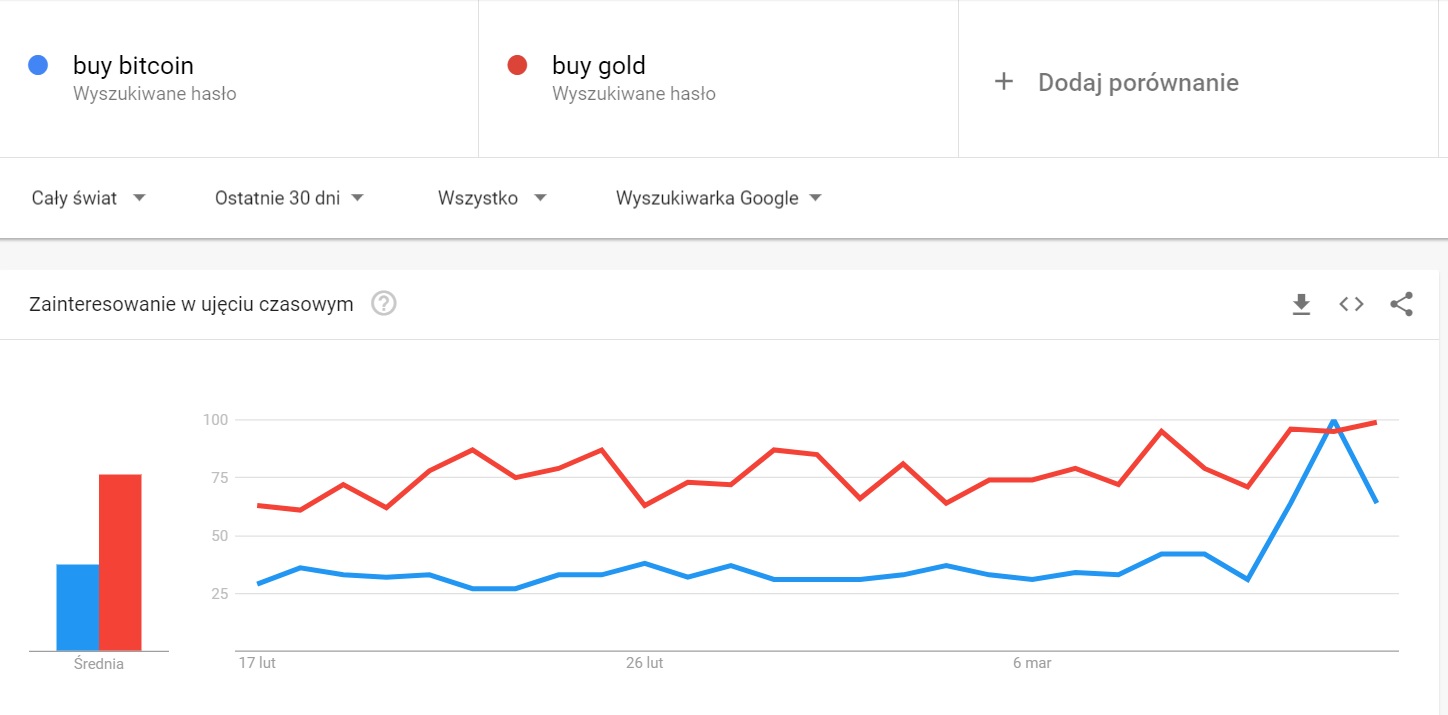Expand the Ostatnie 30 dni time range

pos(289,198)
